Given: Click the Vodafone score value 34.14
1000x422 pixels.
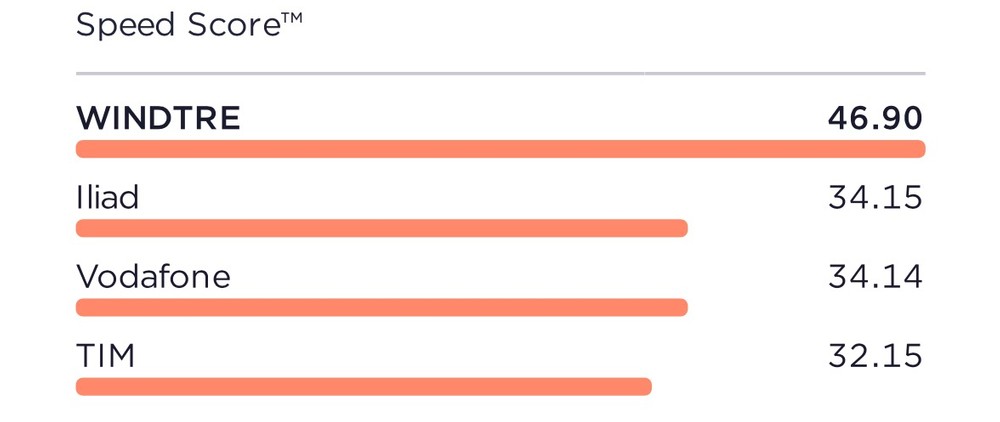Looking at the screenshot, I should point(876,277).
